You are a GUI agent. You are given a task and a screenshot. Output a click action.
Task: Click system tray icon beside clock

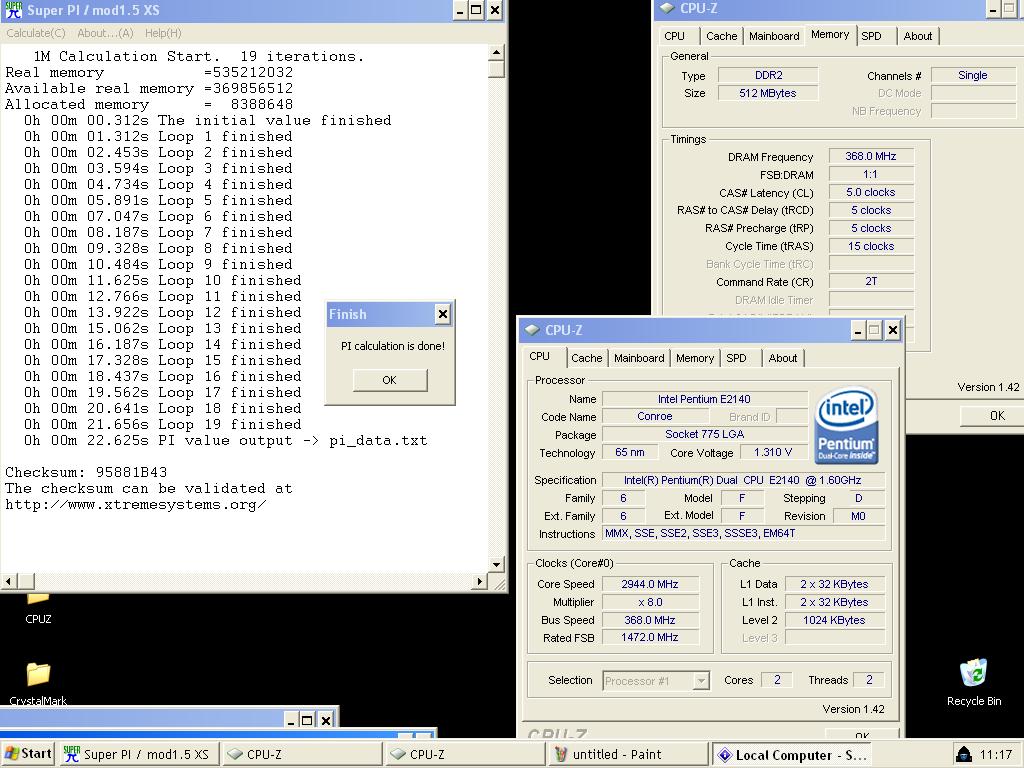963,754
